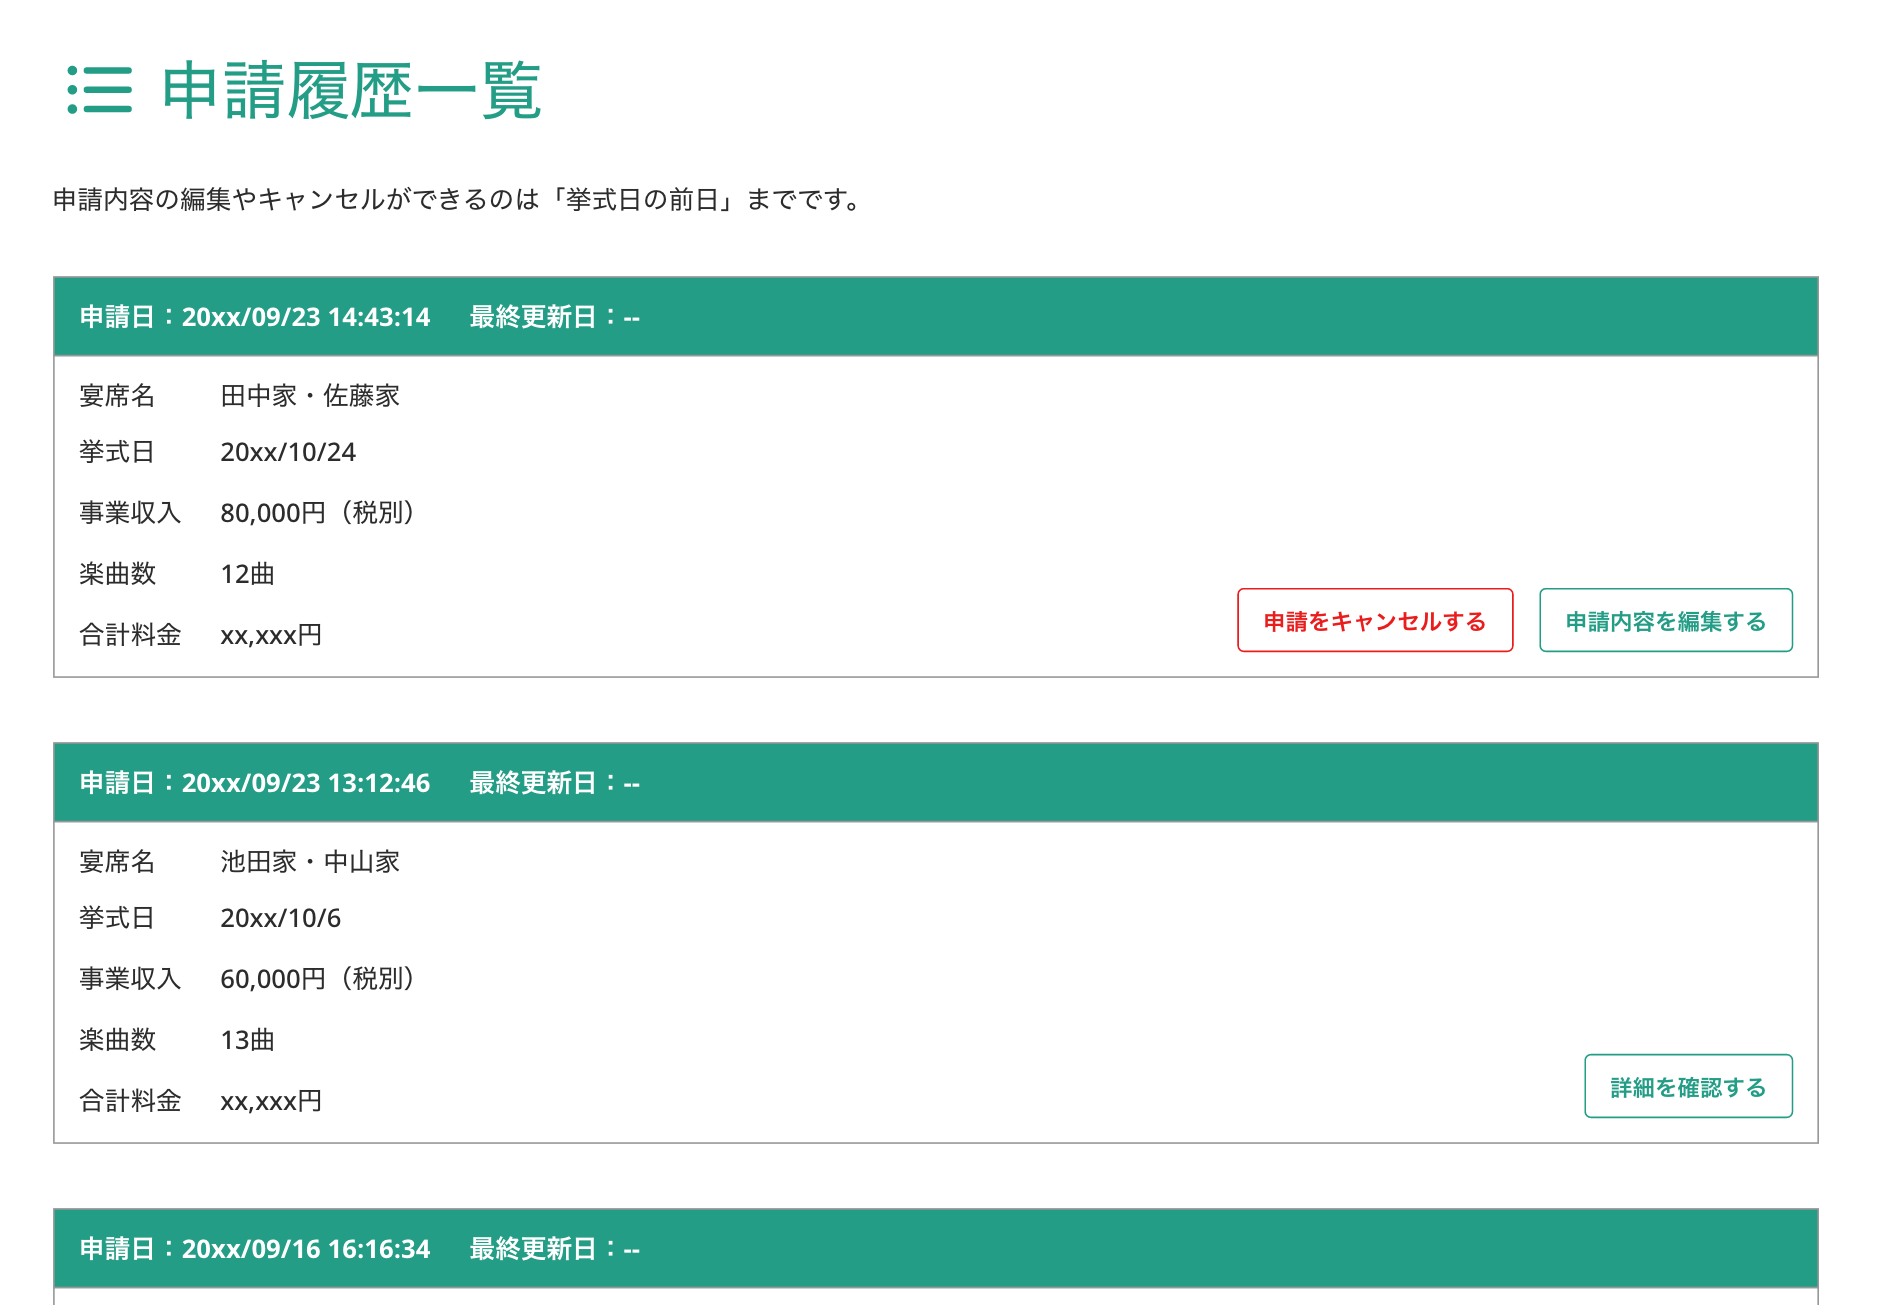Viewport: 1886px width, 1305px height.
Task: Click the 申請履歴一覧 page heading
Action: [351, 91]
